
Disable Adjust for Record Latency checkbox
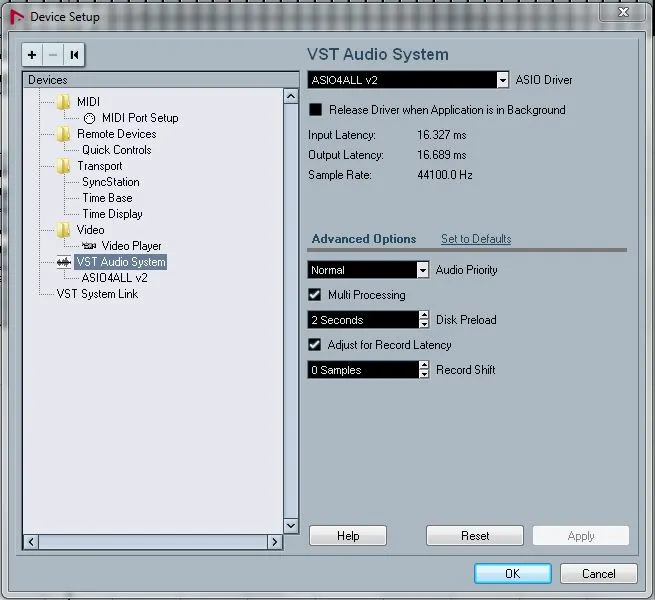[315, 345]
